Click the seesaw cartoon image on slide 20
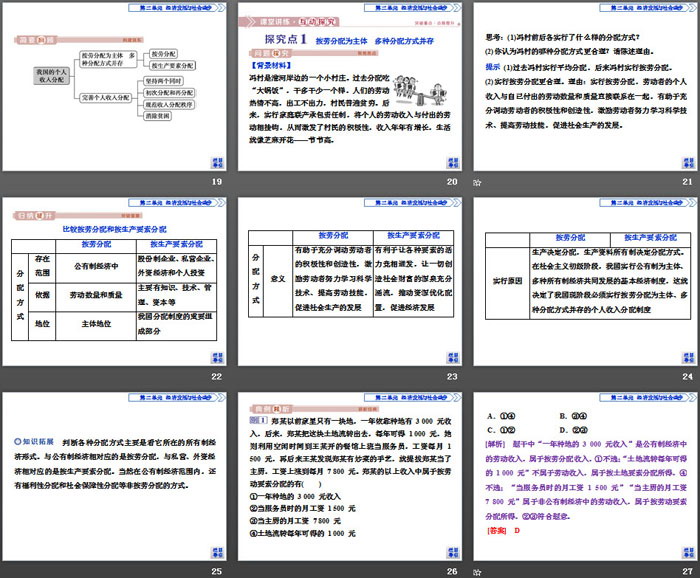 [x=420, y=90]
